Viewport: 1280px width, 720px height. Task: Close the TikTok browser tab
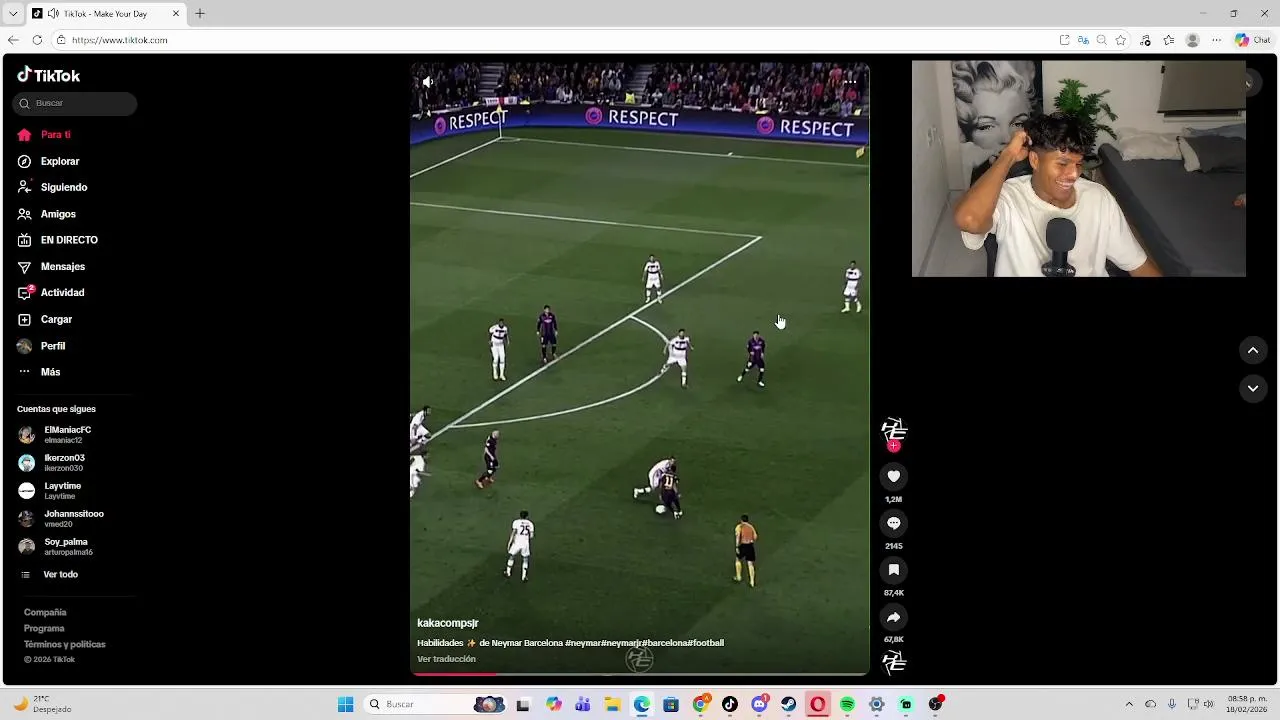176,14
